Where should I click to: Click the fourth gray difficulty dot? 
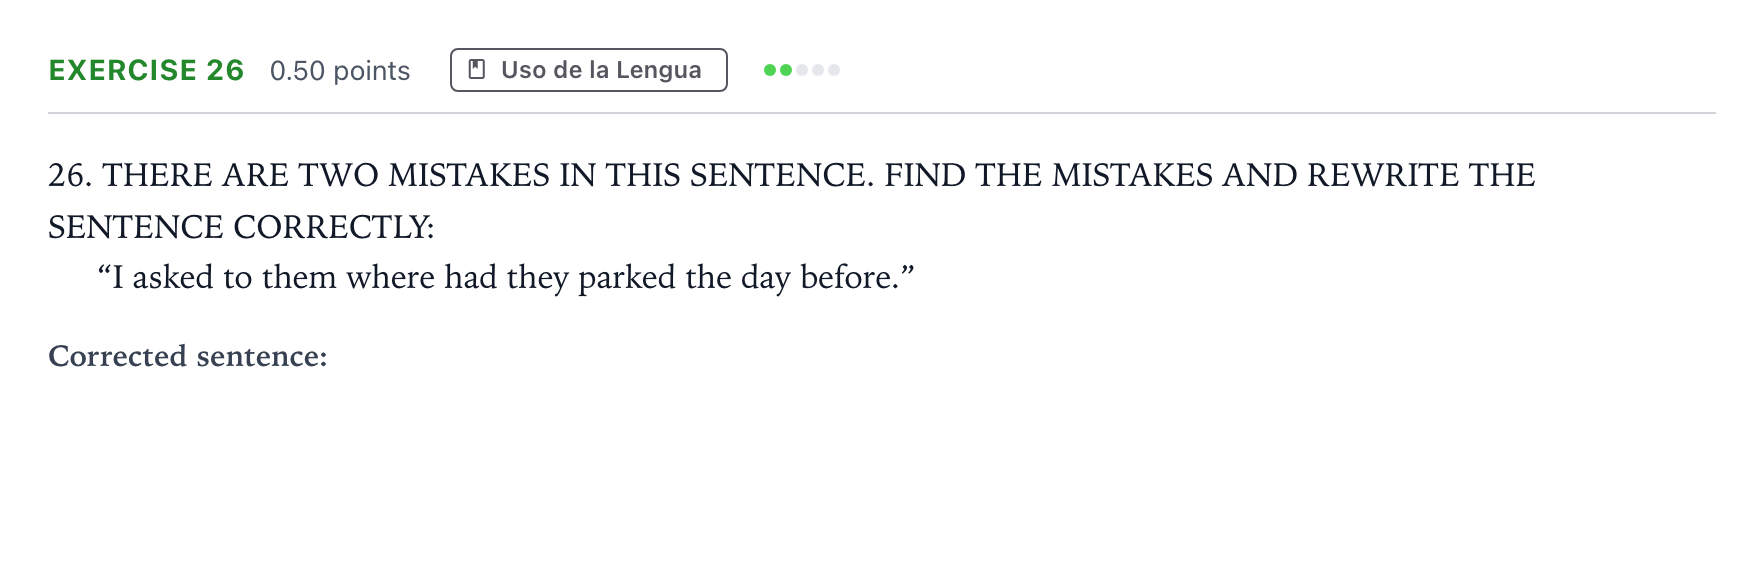pos(817,70)
